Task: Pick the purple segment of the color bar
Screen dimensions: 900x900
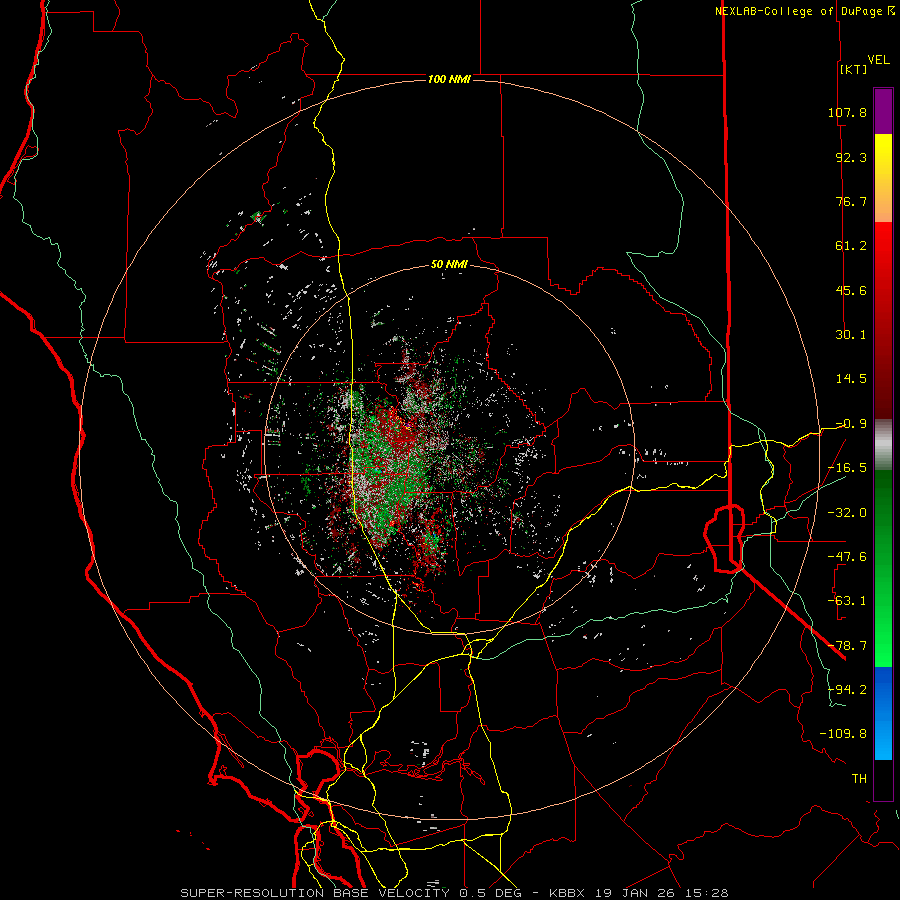Action: [x=883, y=111]
